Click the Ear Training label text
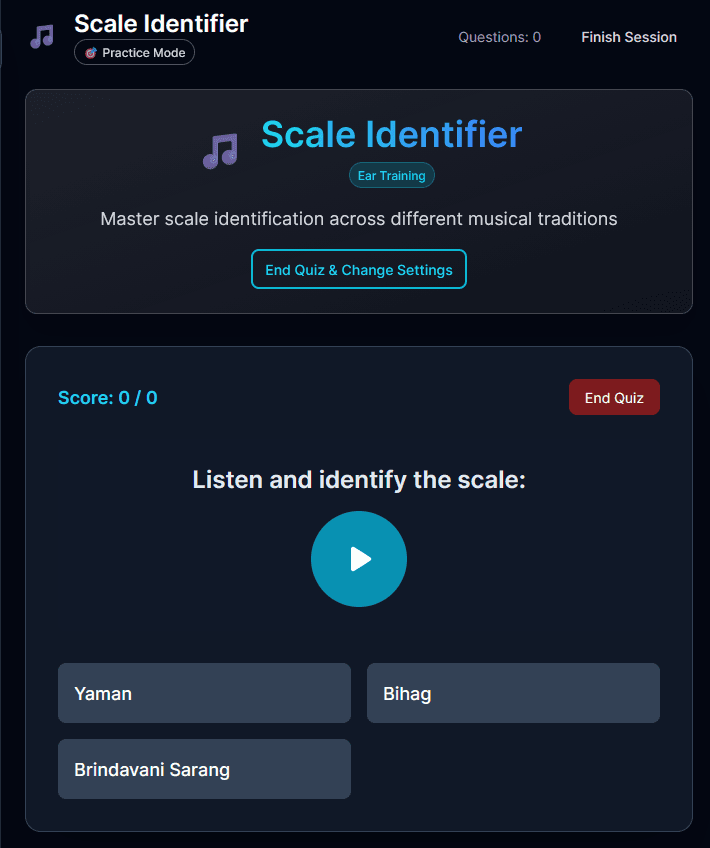Screen dimensions: 710x848 [391, 175]
